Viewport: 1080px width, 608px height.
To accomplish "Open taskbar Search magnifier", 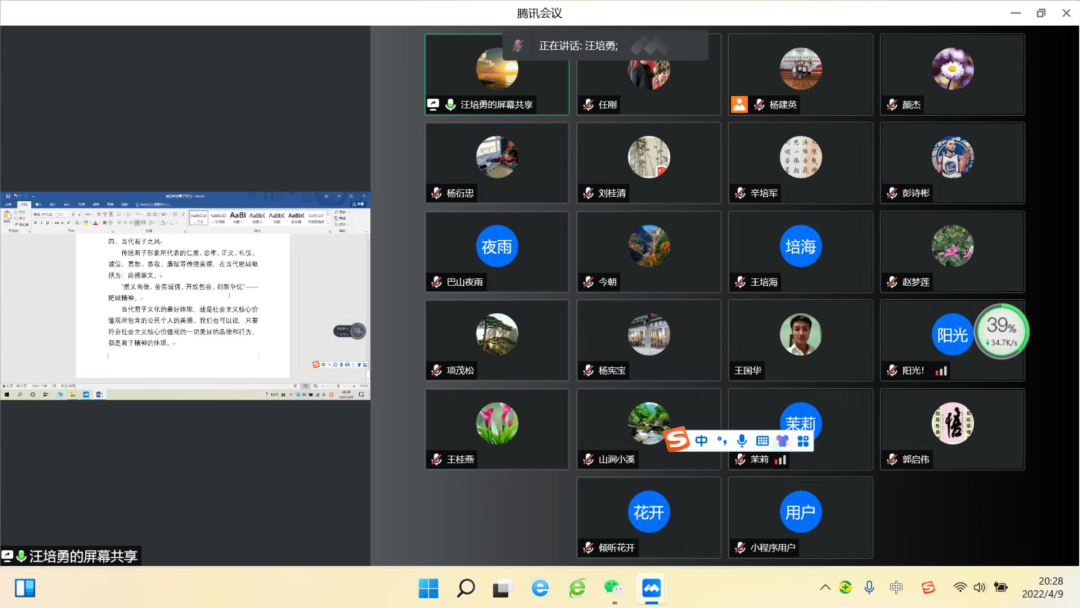I will 466,588.
